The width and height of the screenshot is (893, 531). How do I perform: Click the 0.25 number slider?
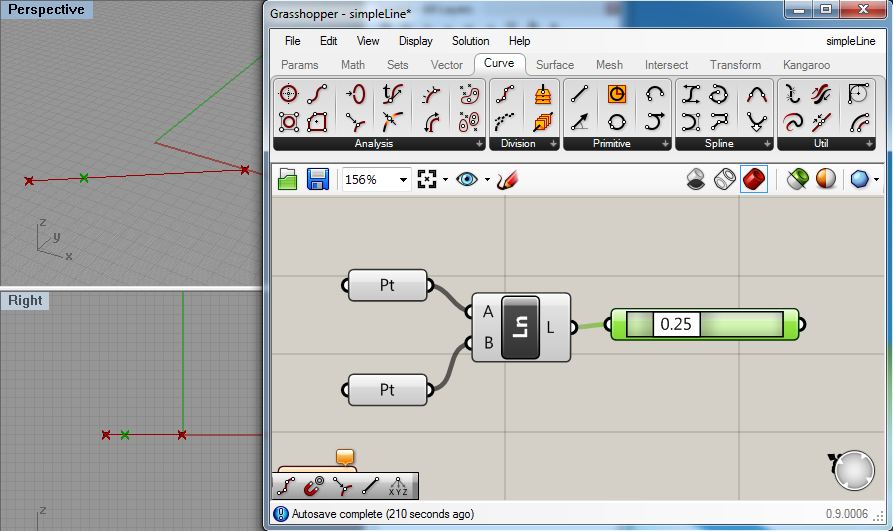(x=704, y=325)
